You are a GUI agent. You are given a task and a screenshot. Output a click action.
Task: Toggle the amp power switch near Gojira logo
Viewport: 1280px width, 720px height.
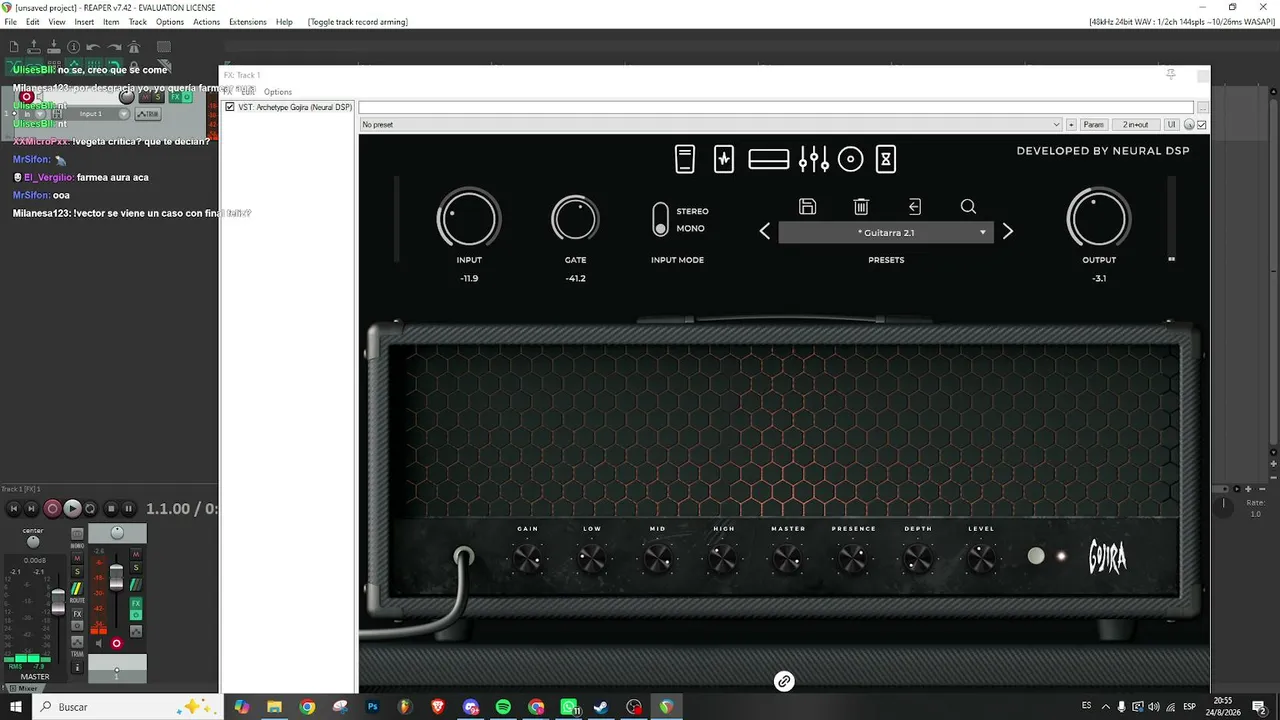point(1036,556)
